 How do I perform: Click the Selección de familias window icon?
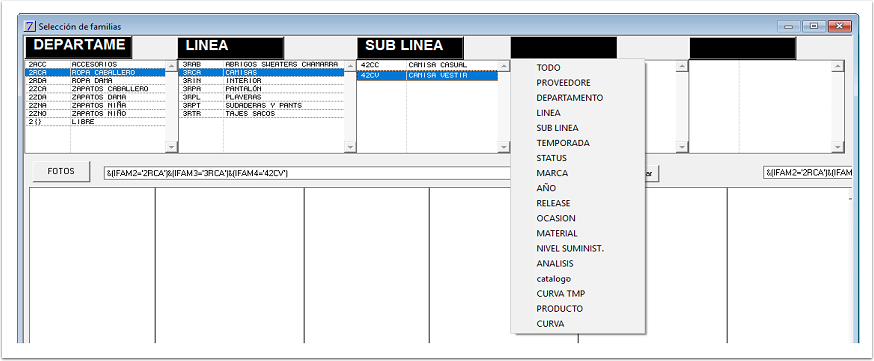(30, 26)
